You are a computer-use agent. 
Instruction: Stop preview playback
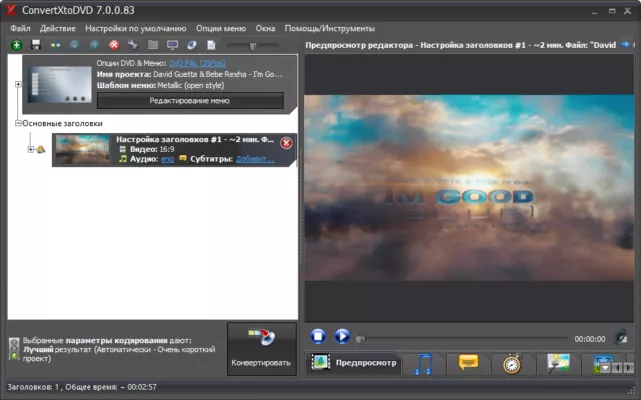[x=318, y=336]
